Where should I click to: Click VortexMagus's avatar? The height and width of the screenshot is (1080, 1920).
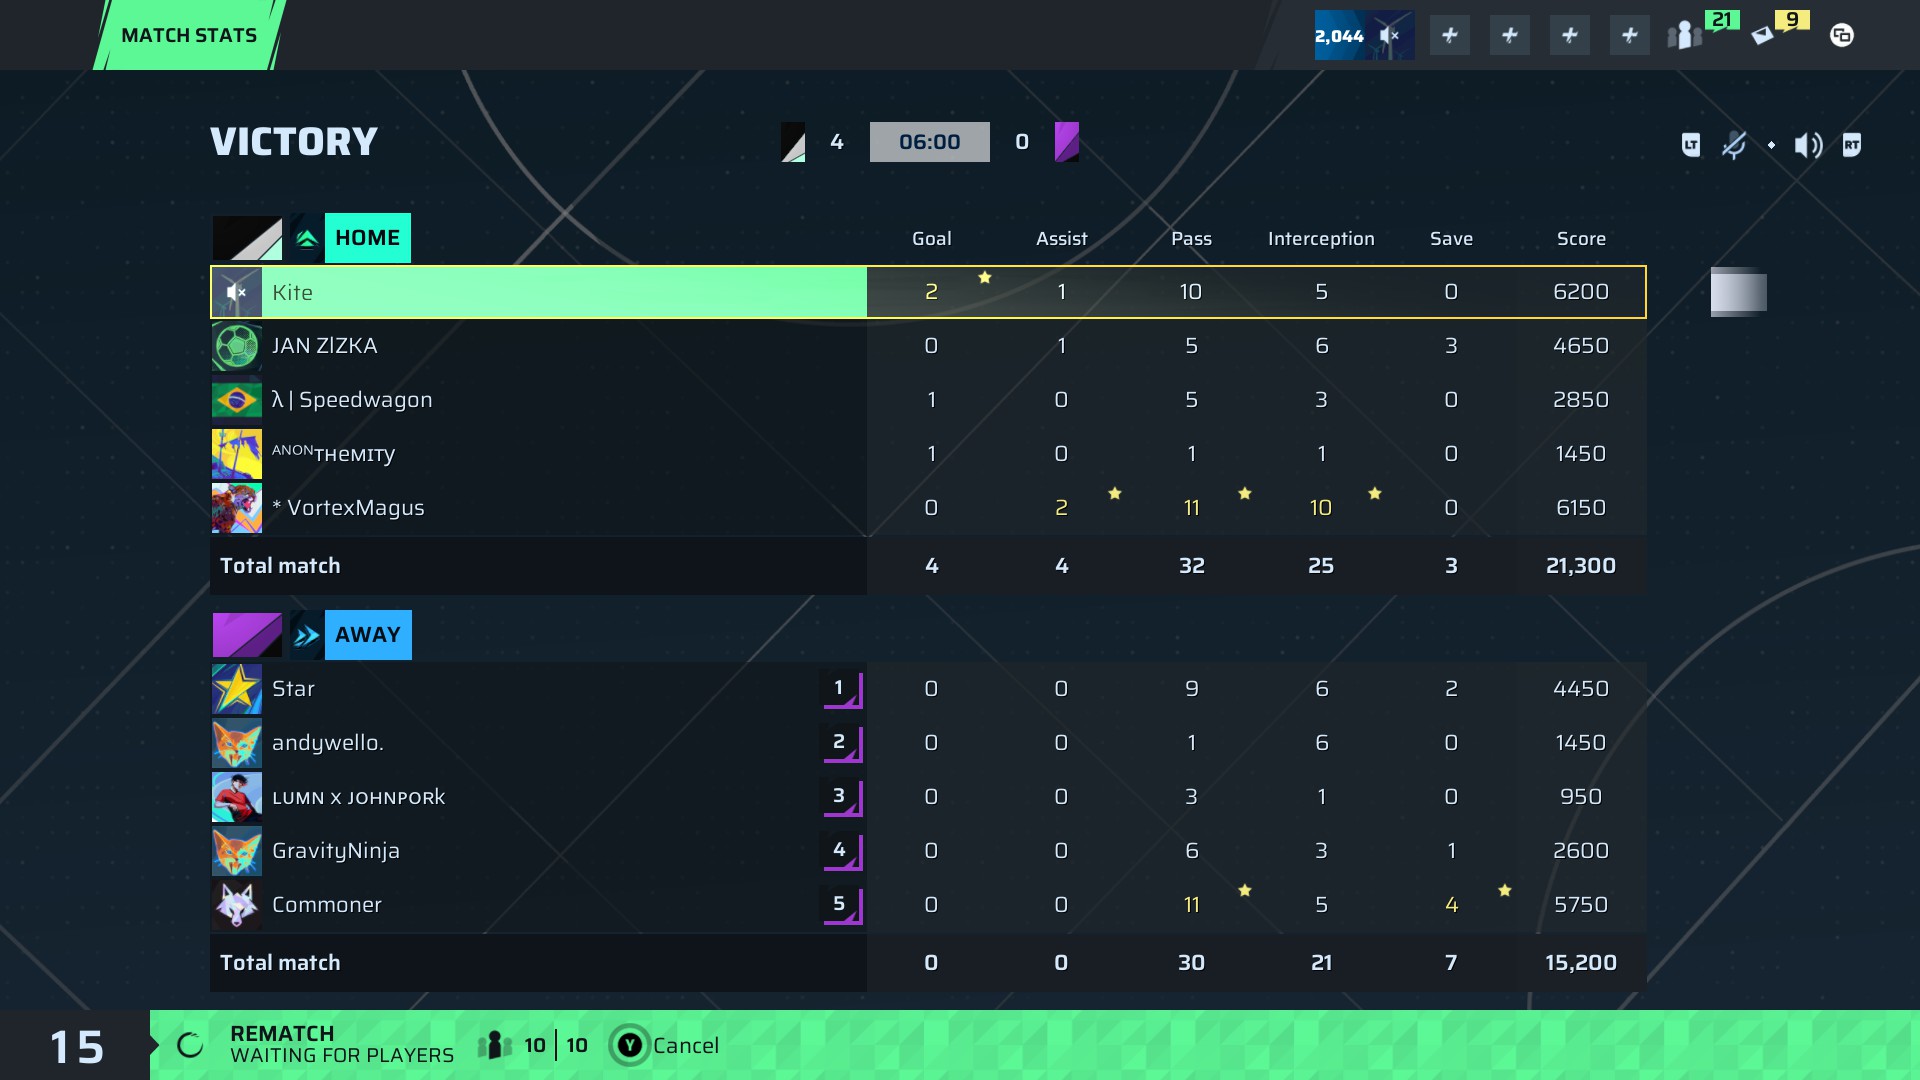point(237,508)
